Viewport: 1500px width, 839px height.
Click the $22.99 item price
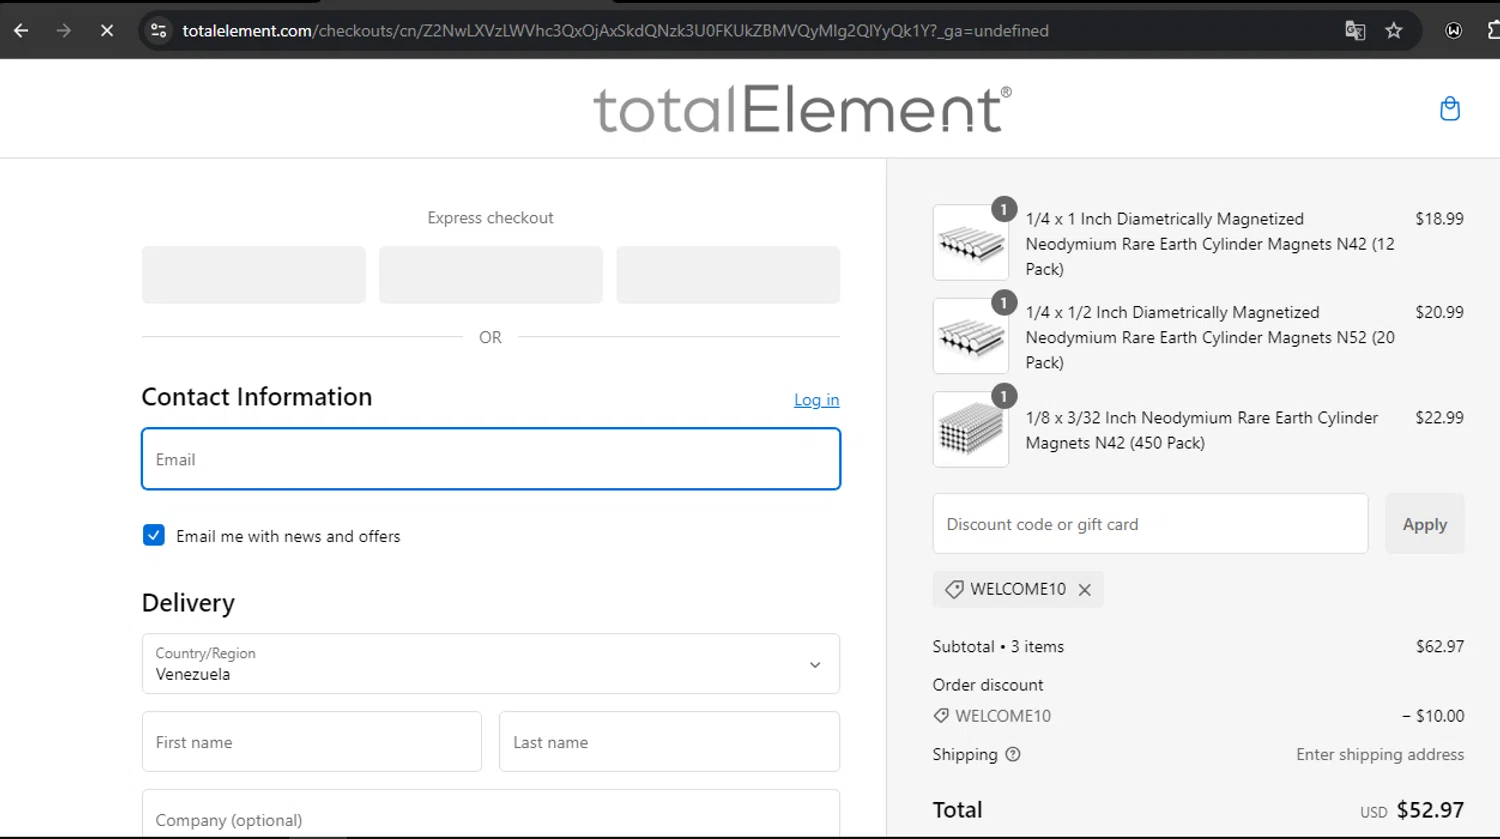click(1439, 418)
